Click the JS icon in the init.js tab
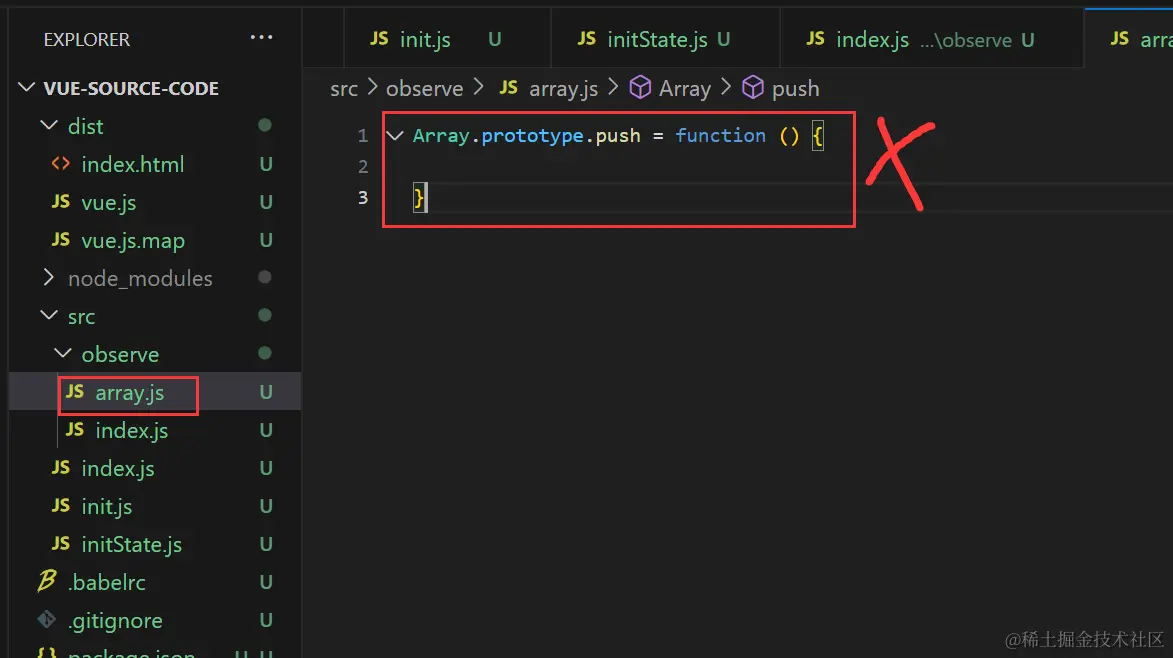 tap(379, 39)
